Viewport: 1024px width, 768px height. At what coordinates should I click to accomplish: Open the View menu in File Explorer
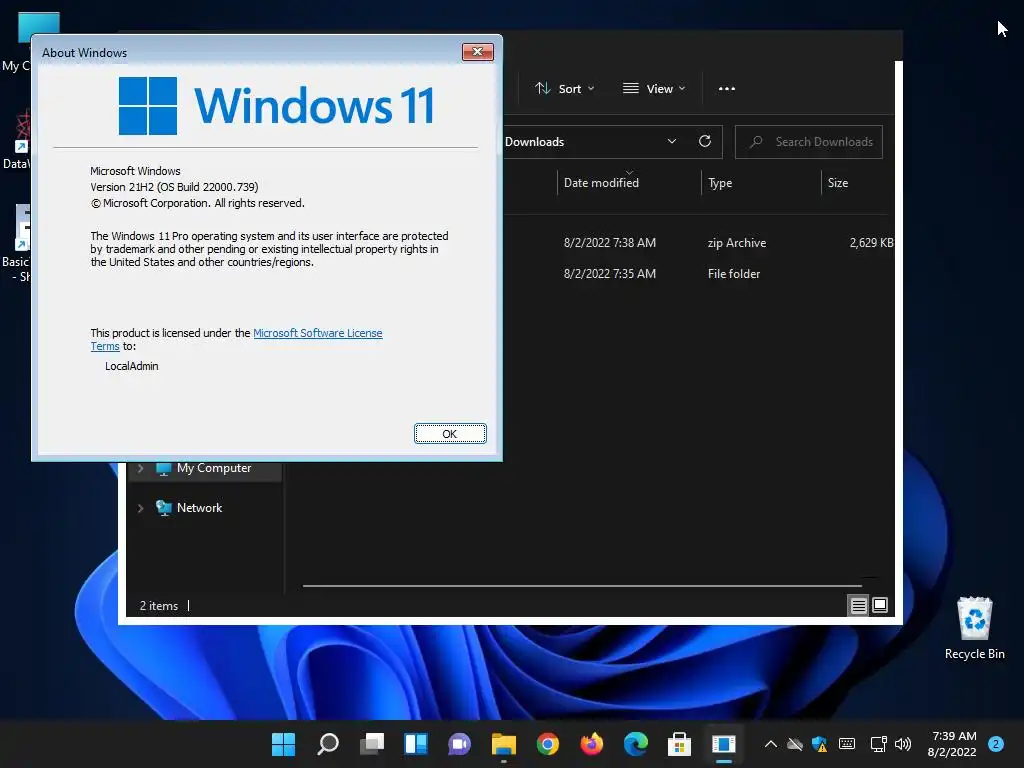point(654,89)
